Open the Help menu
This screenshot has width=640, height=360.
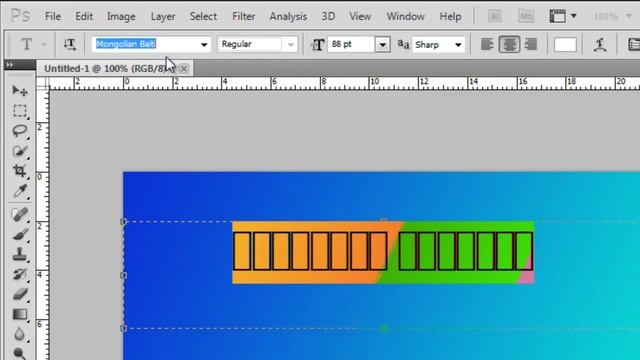pyautogui.click(x=450, y=16)
